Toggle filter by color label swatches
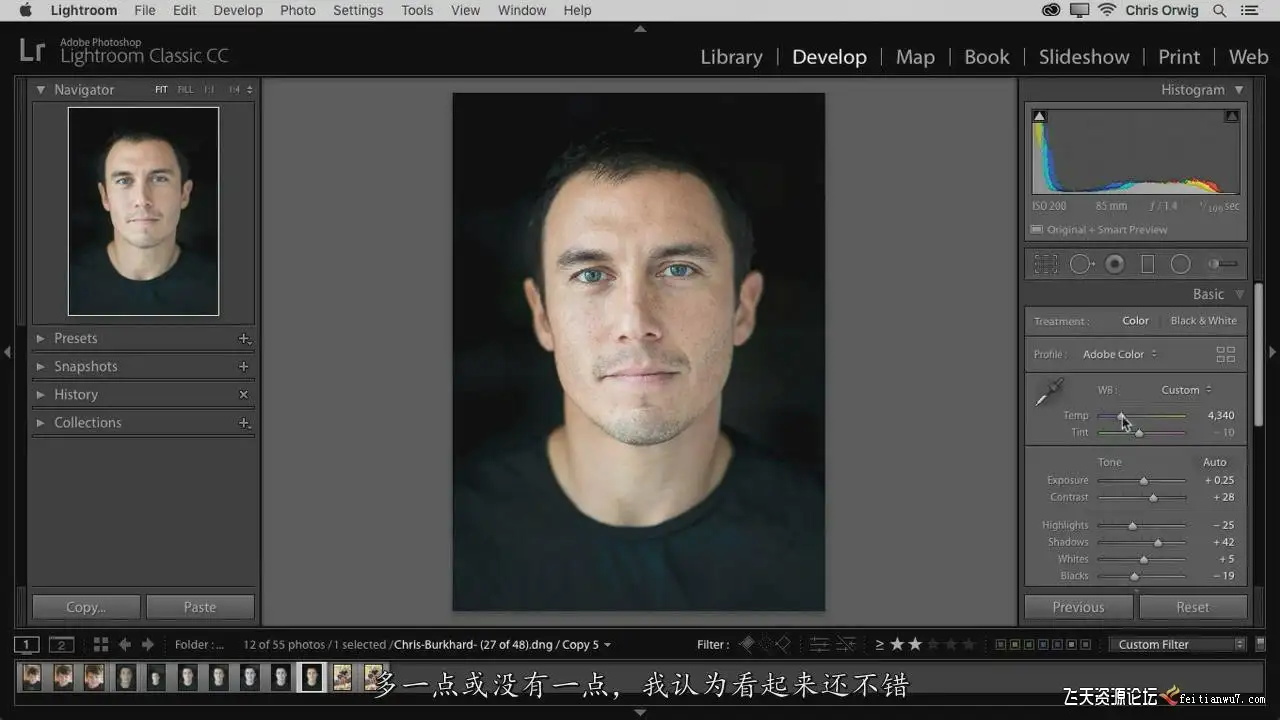Viewport: 1280px width, 720px height. (x=1044, y=645)
